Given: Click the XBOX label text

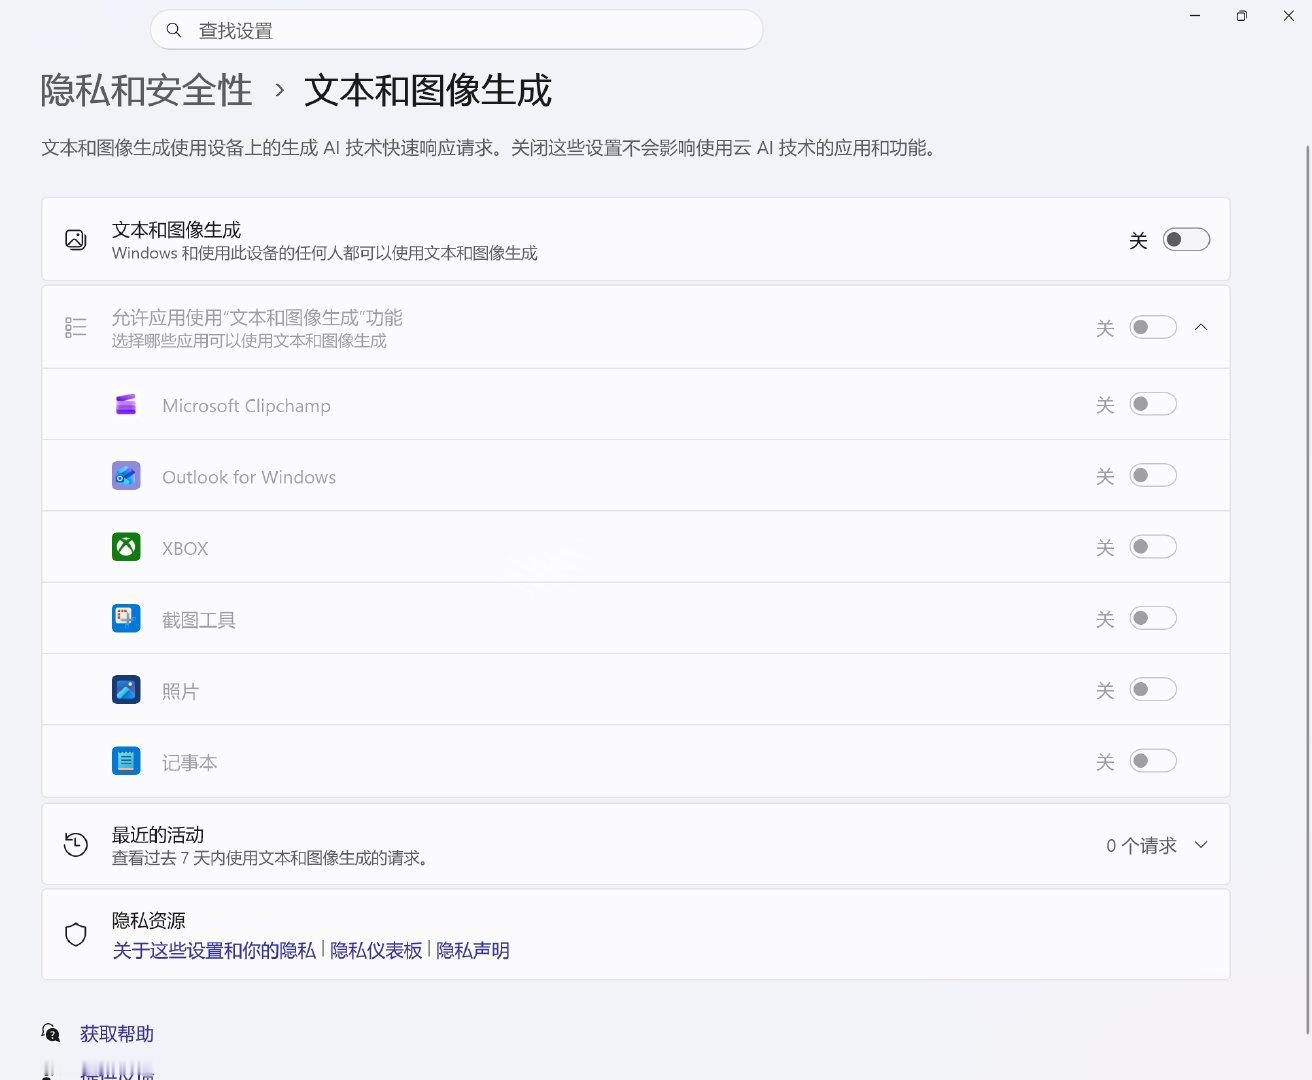Looking at the screenshot, I should [185, 548].
